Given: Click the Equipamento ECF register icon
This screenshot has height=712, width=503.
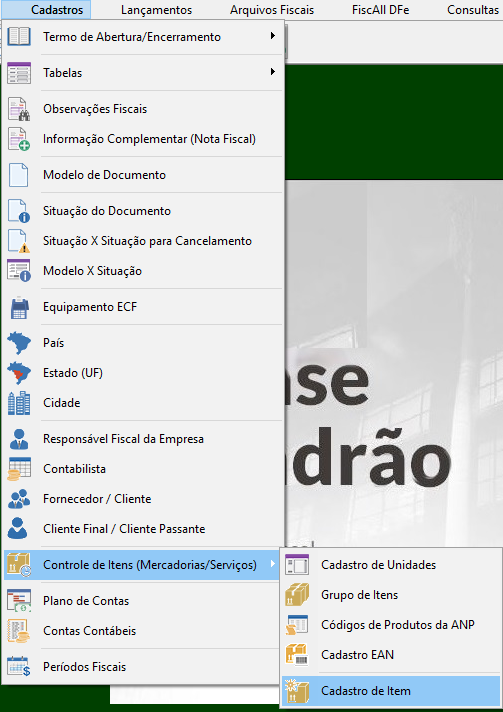Looking at the screenshot, I should (19, 307).
